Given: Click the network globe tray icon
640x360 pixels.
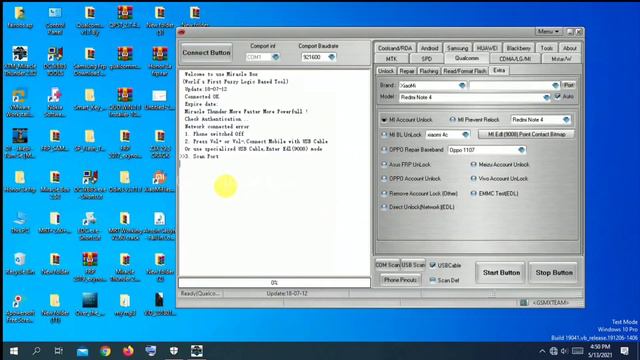Looking at the screenshot, I should tap(553, 351).
